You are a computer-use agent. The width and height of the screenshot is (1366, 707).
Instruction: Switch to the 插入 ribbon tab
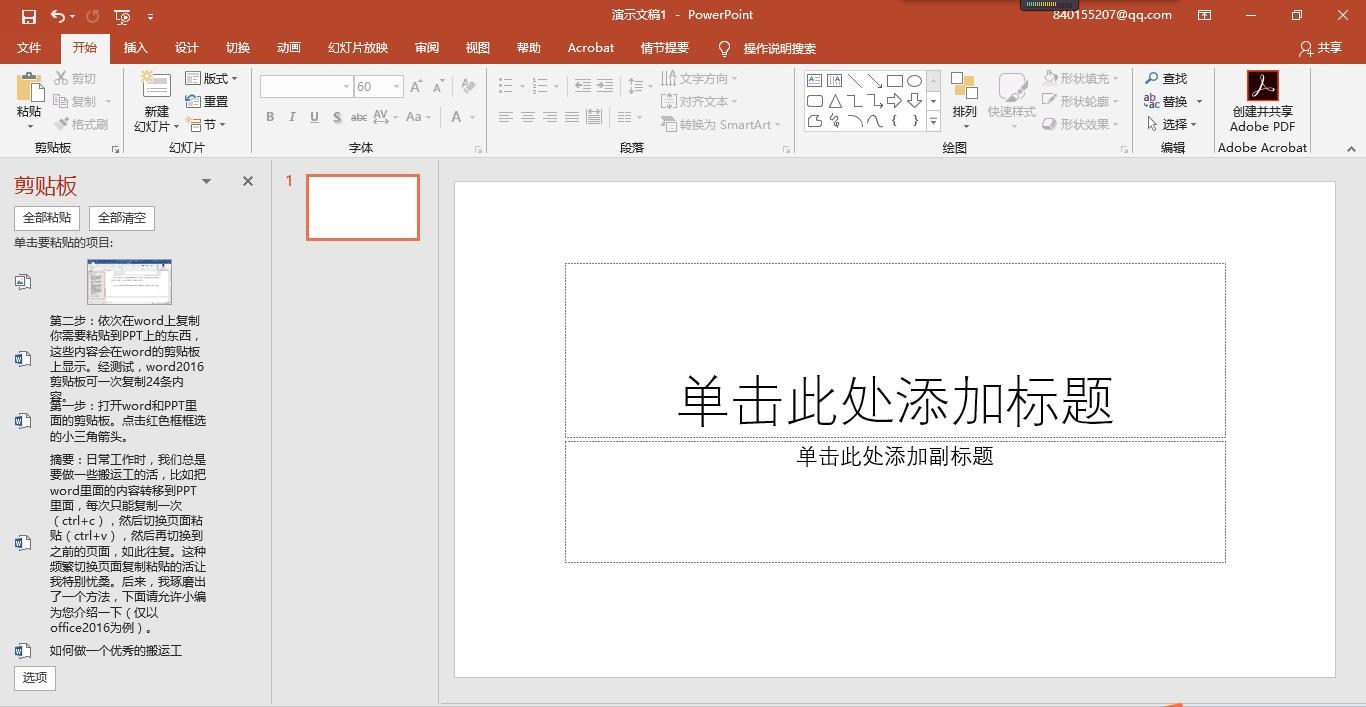point(136,47)
